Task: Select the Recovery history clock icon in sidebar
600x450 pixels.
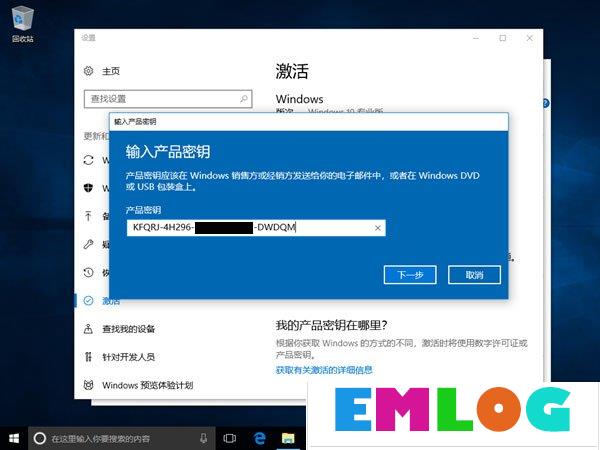Action: (88, 272)
